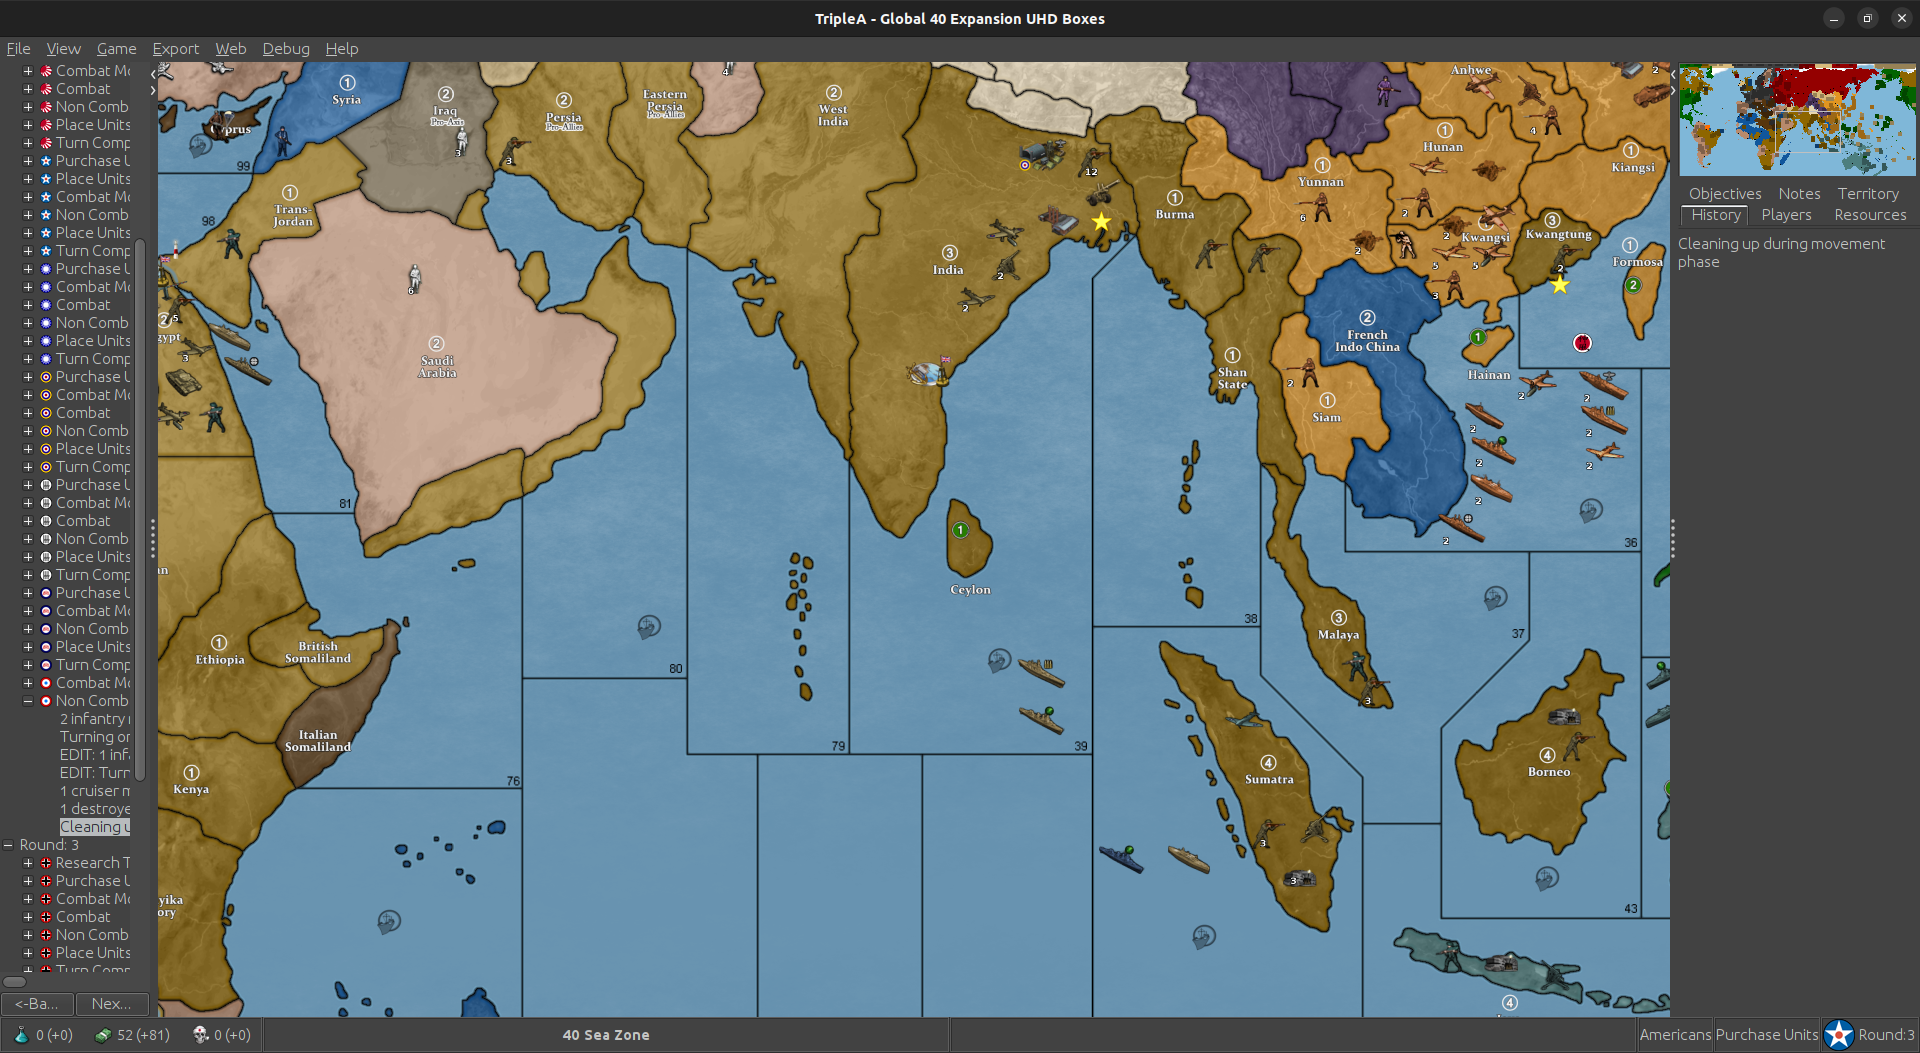
Task: Open the Help menu
Action: (x=341, y=48)
